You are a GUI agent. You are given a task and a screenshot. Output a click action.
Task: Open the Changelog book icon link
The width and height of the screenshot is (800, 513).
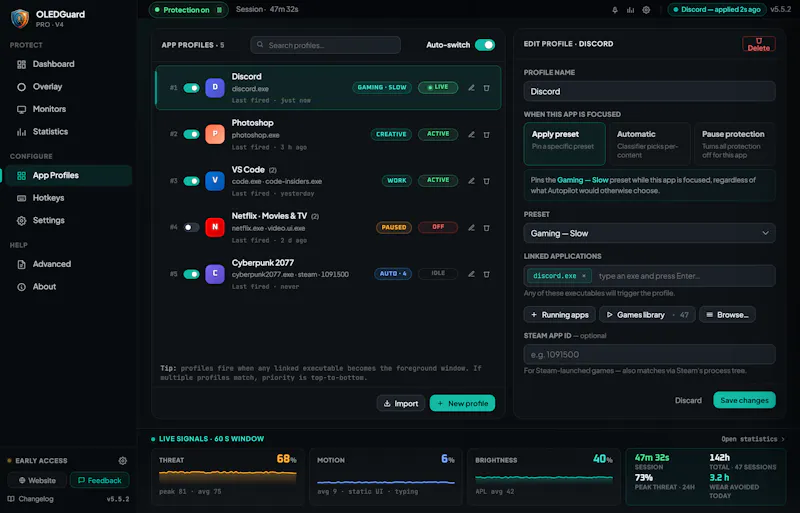(31, 499)
